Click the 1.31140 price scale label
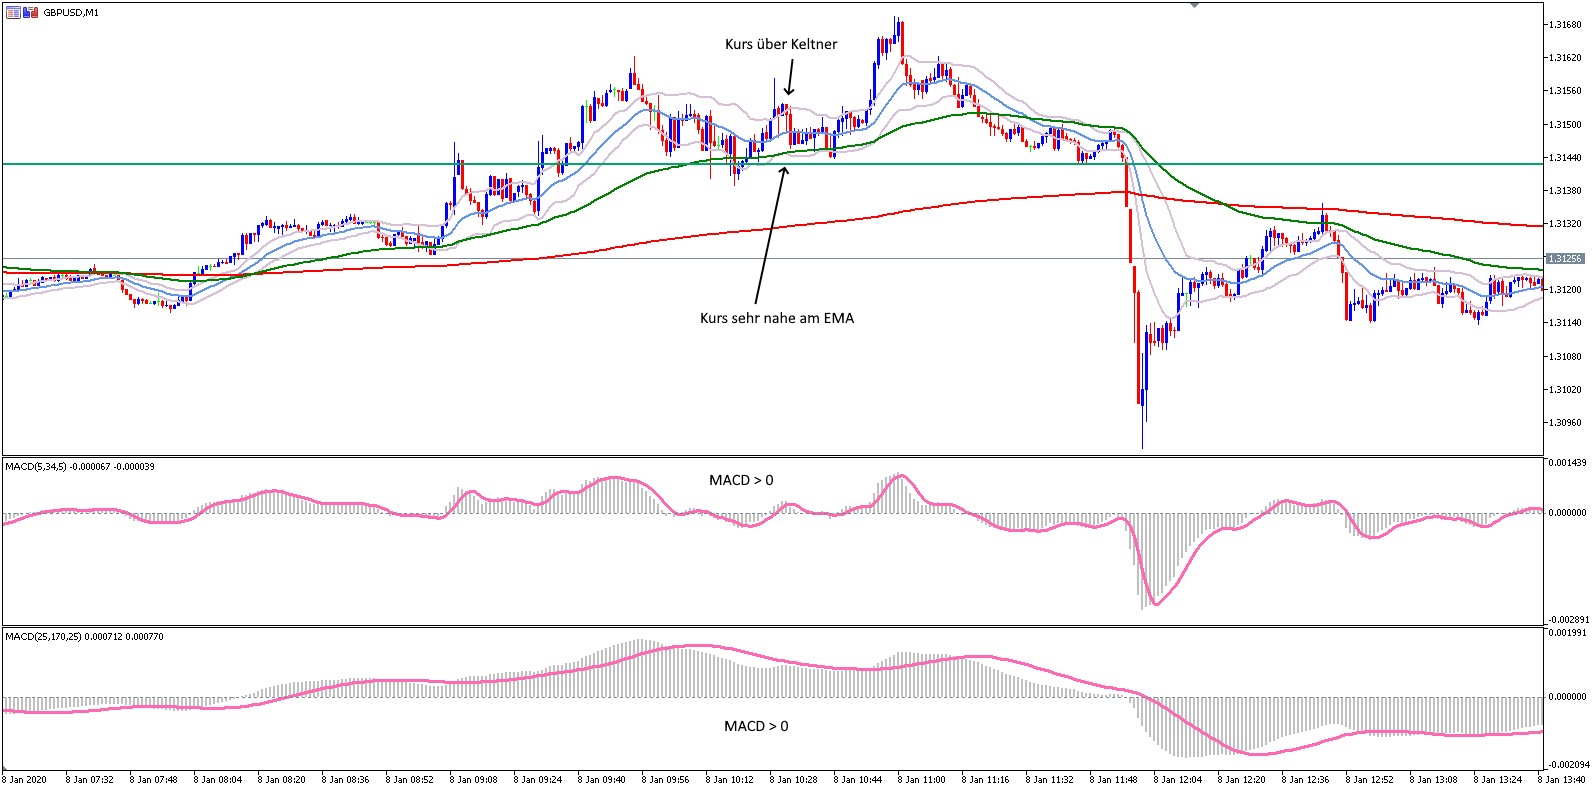The height and width of the screenshot is (790, 1596). click(1563, 322)
